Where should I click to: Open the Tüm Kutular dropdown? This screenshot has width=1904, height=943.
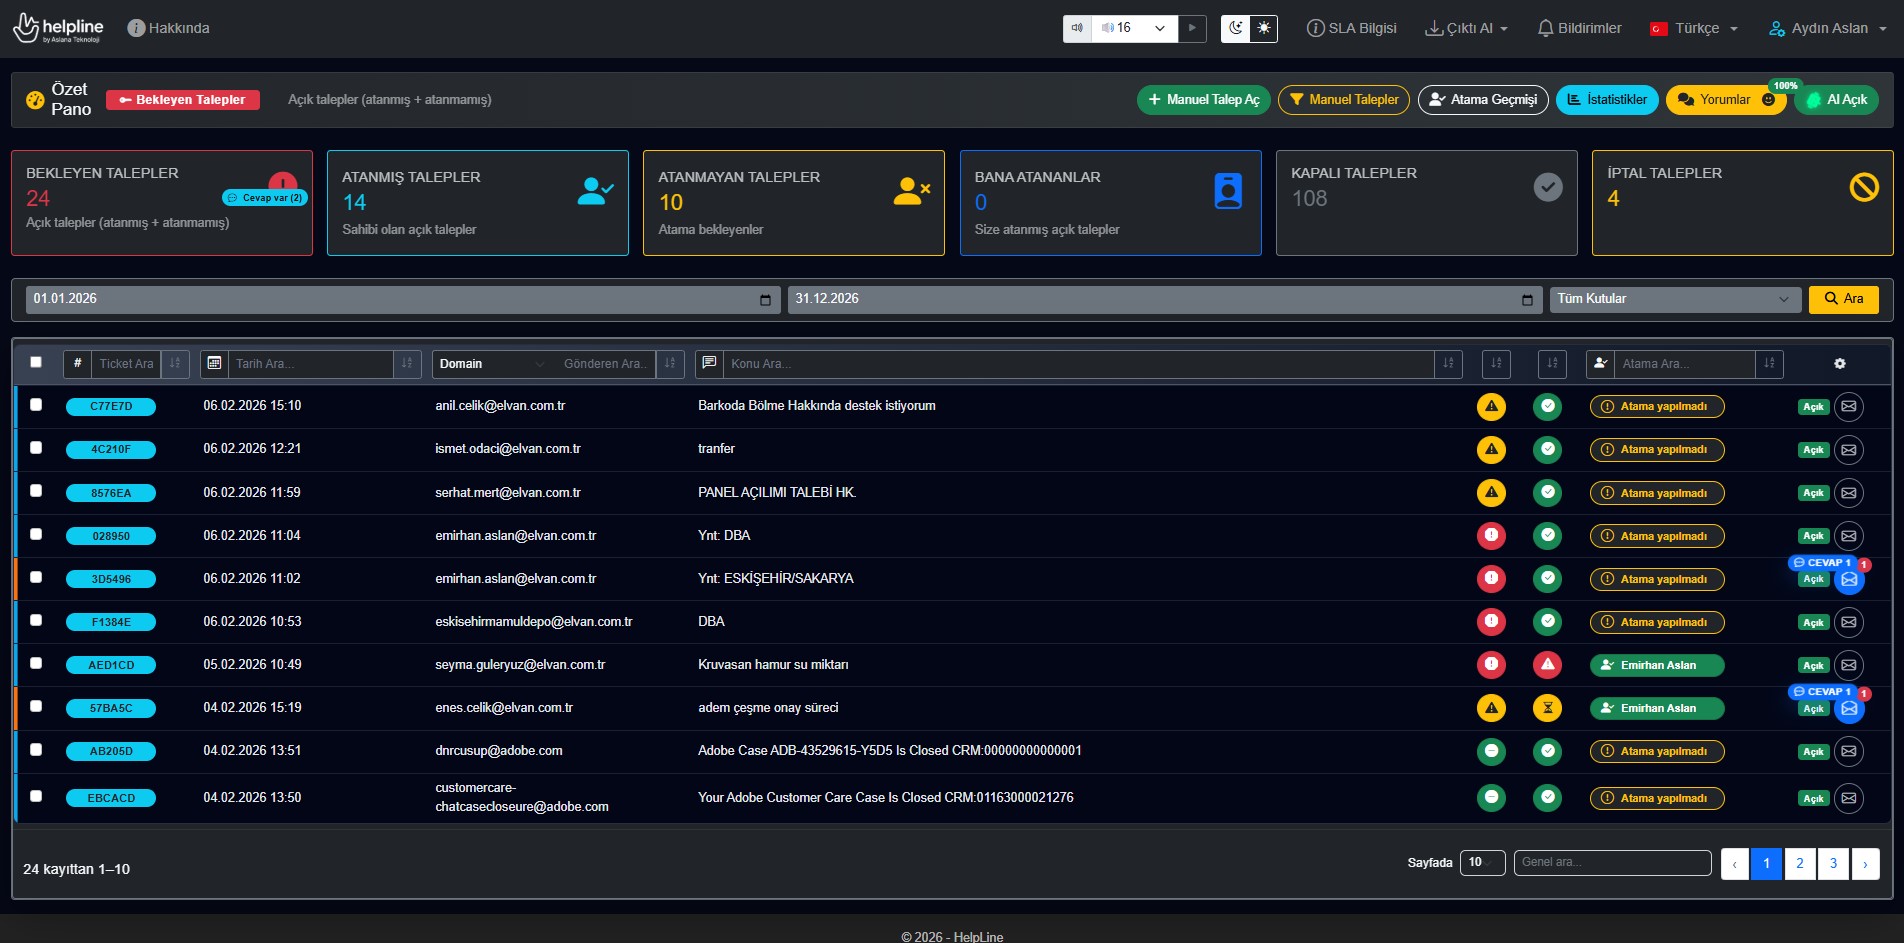pyautogui.click(x=1675, y=298)
